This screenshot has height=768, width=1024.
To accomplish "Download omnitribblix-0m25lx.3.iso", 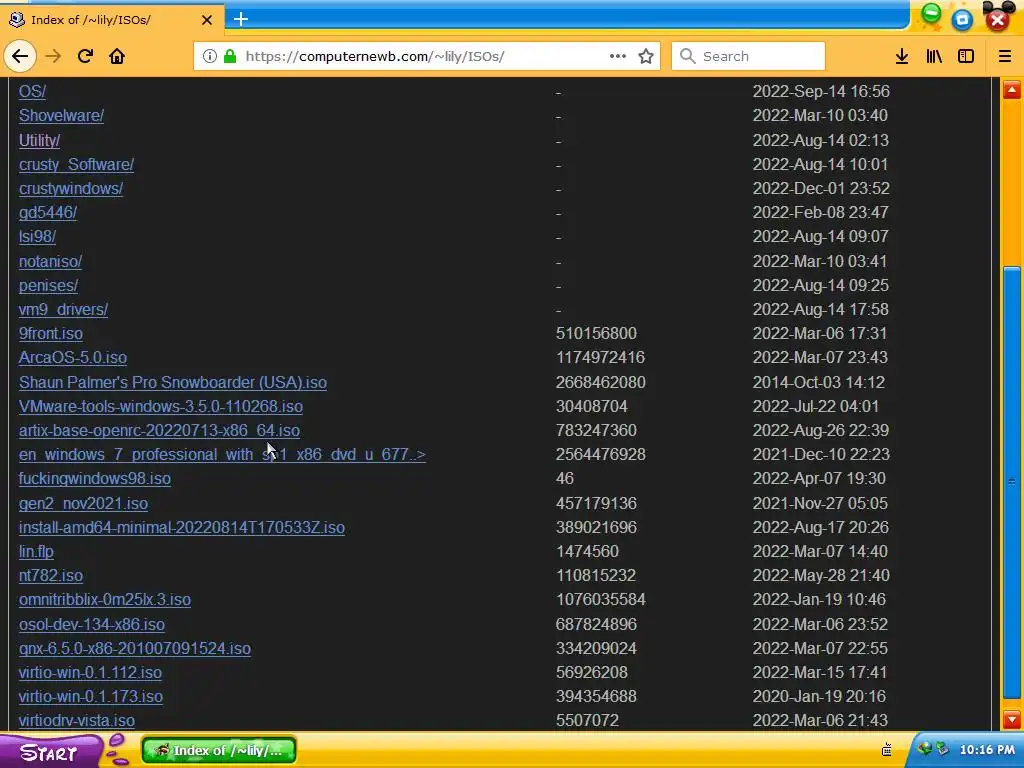I will (x=104, y=600).
